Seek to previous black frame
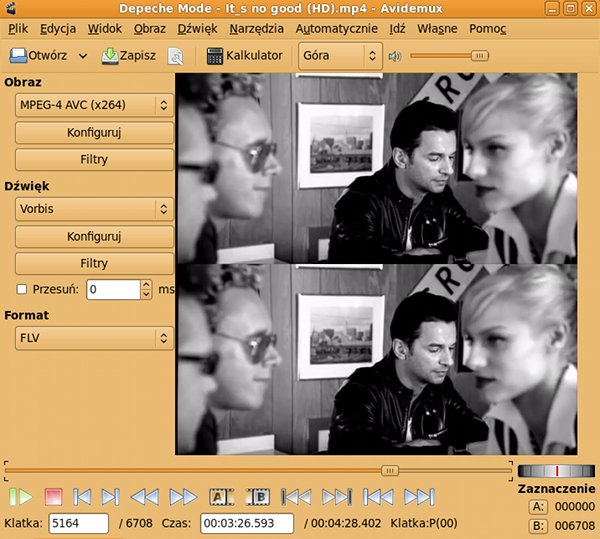The width and height of the screenshot is (600, 539). (x=296, y=497)
